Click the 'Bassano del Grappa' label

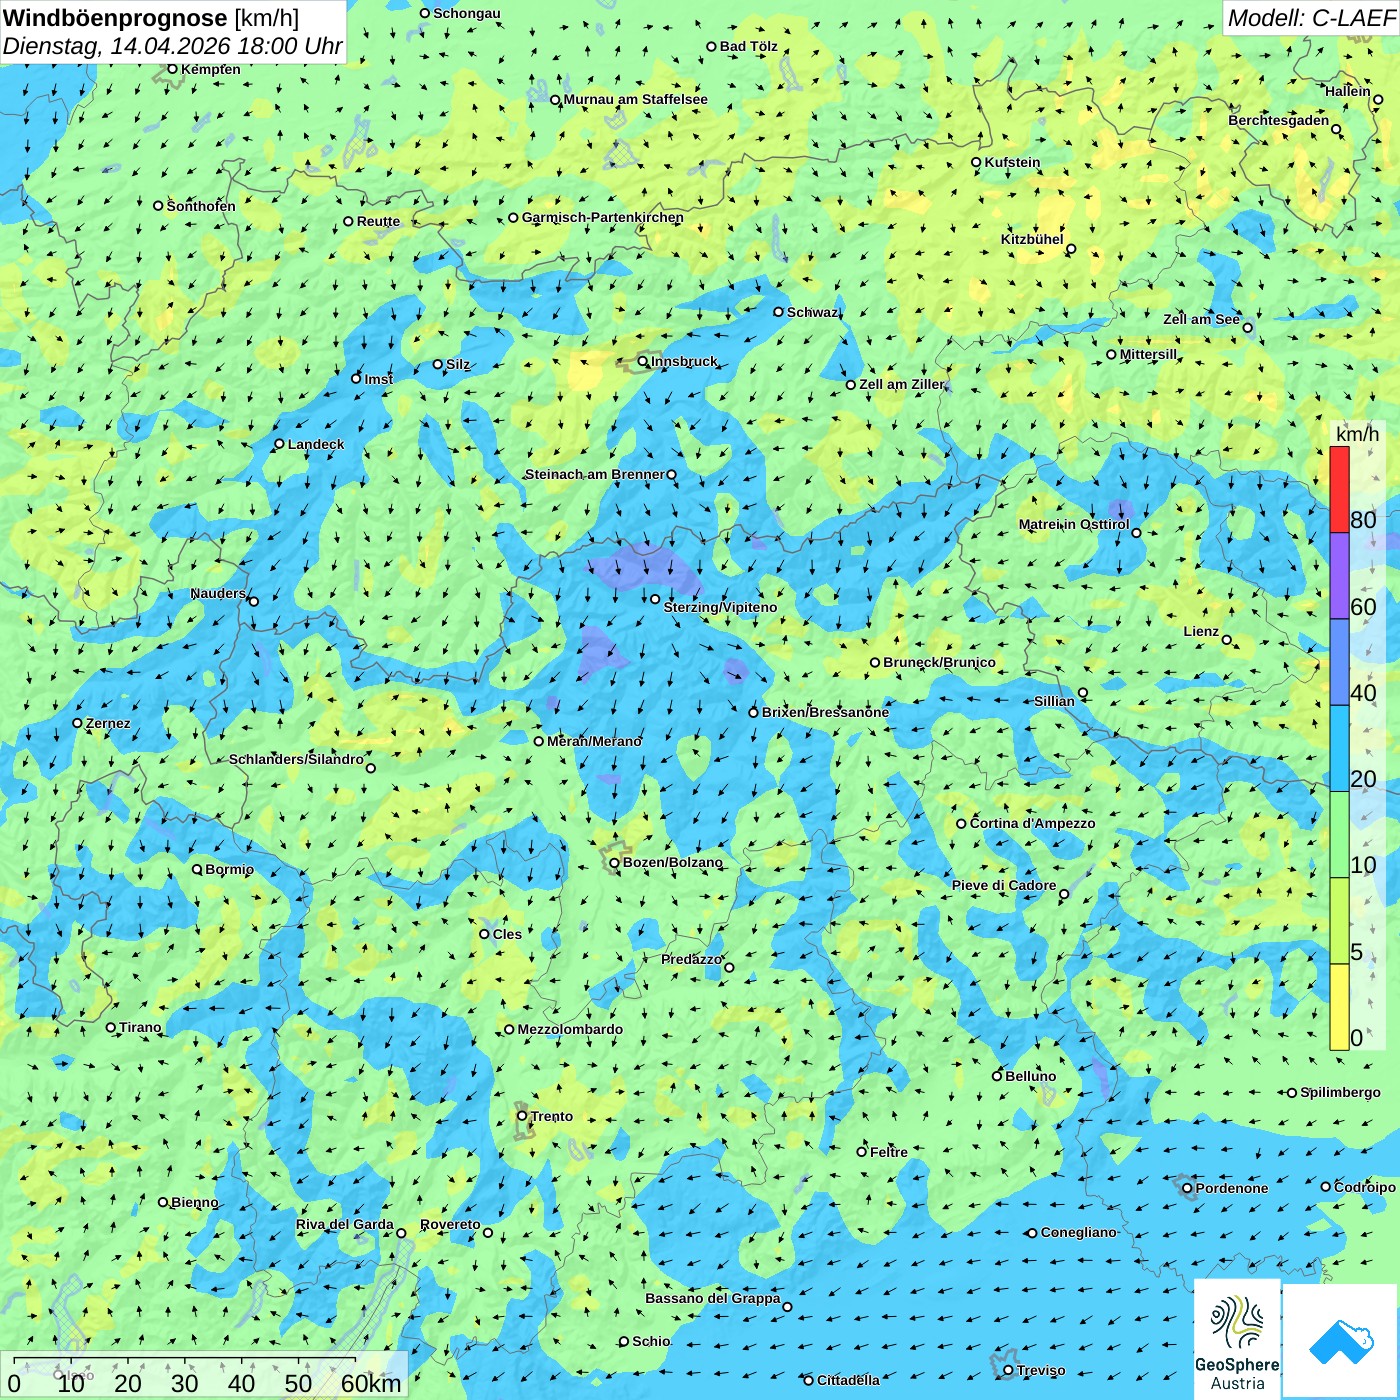tap(713, 1298)
